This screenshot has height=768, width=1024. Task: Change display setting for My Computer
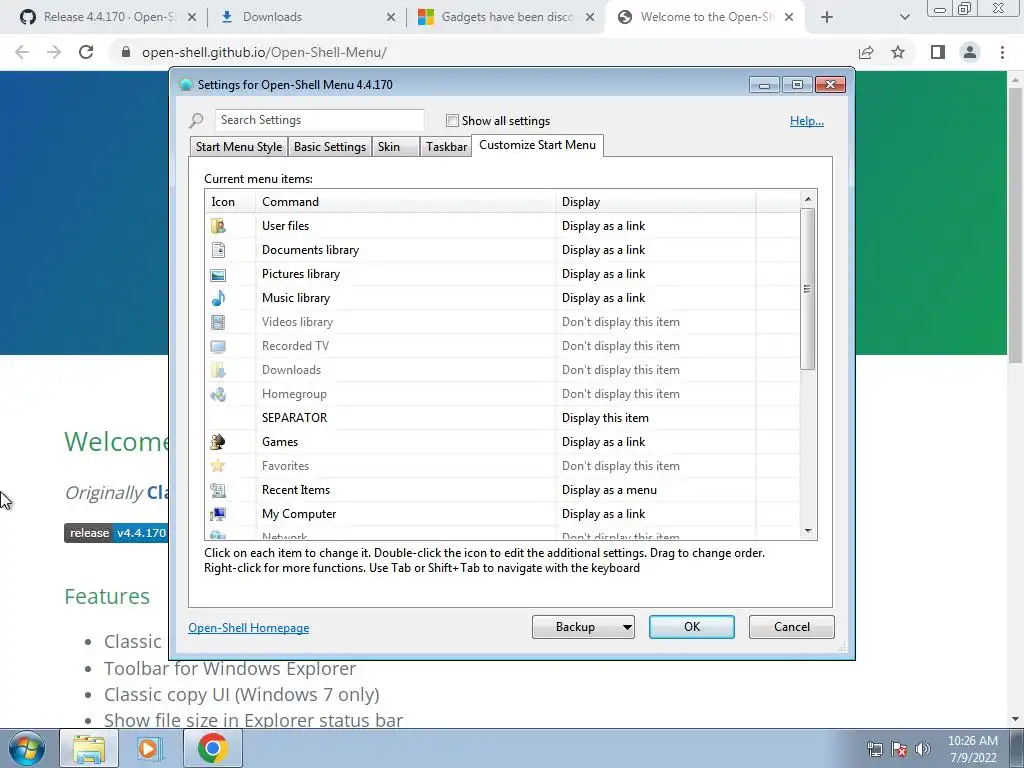[603, 514]
